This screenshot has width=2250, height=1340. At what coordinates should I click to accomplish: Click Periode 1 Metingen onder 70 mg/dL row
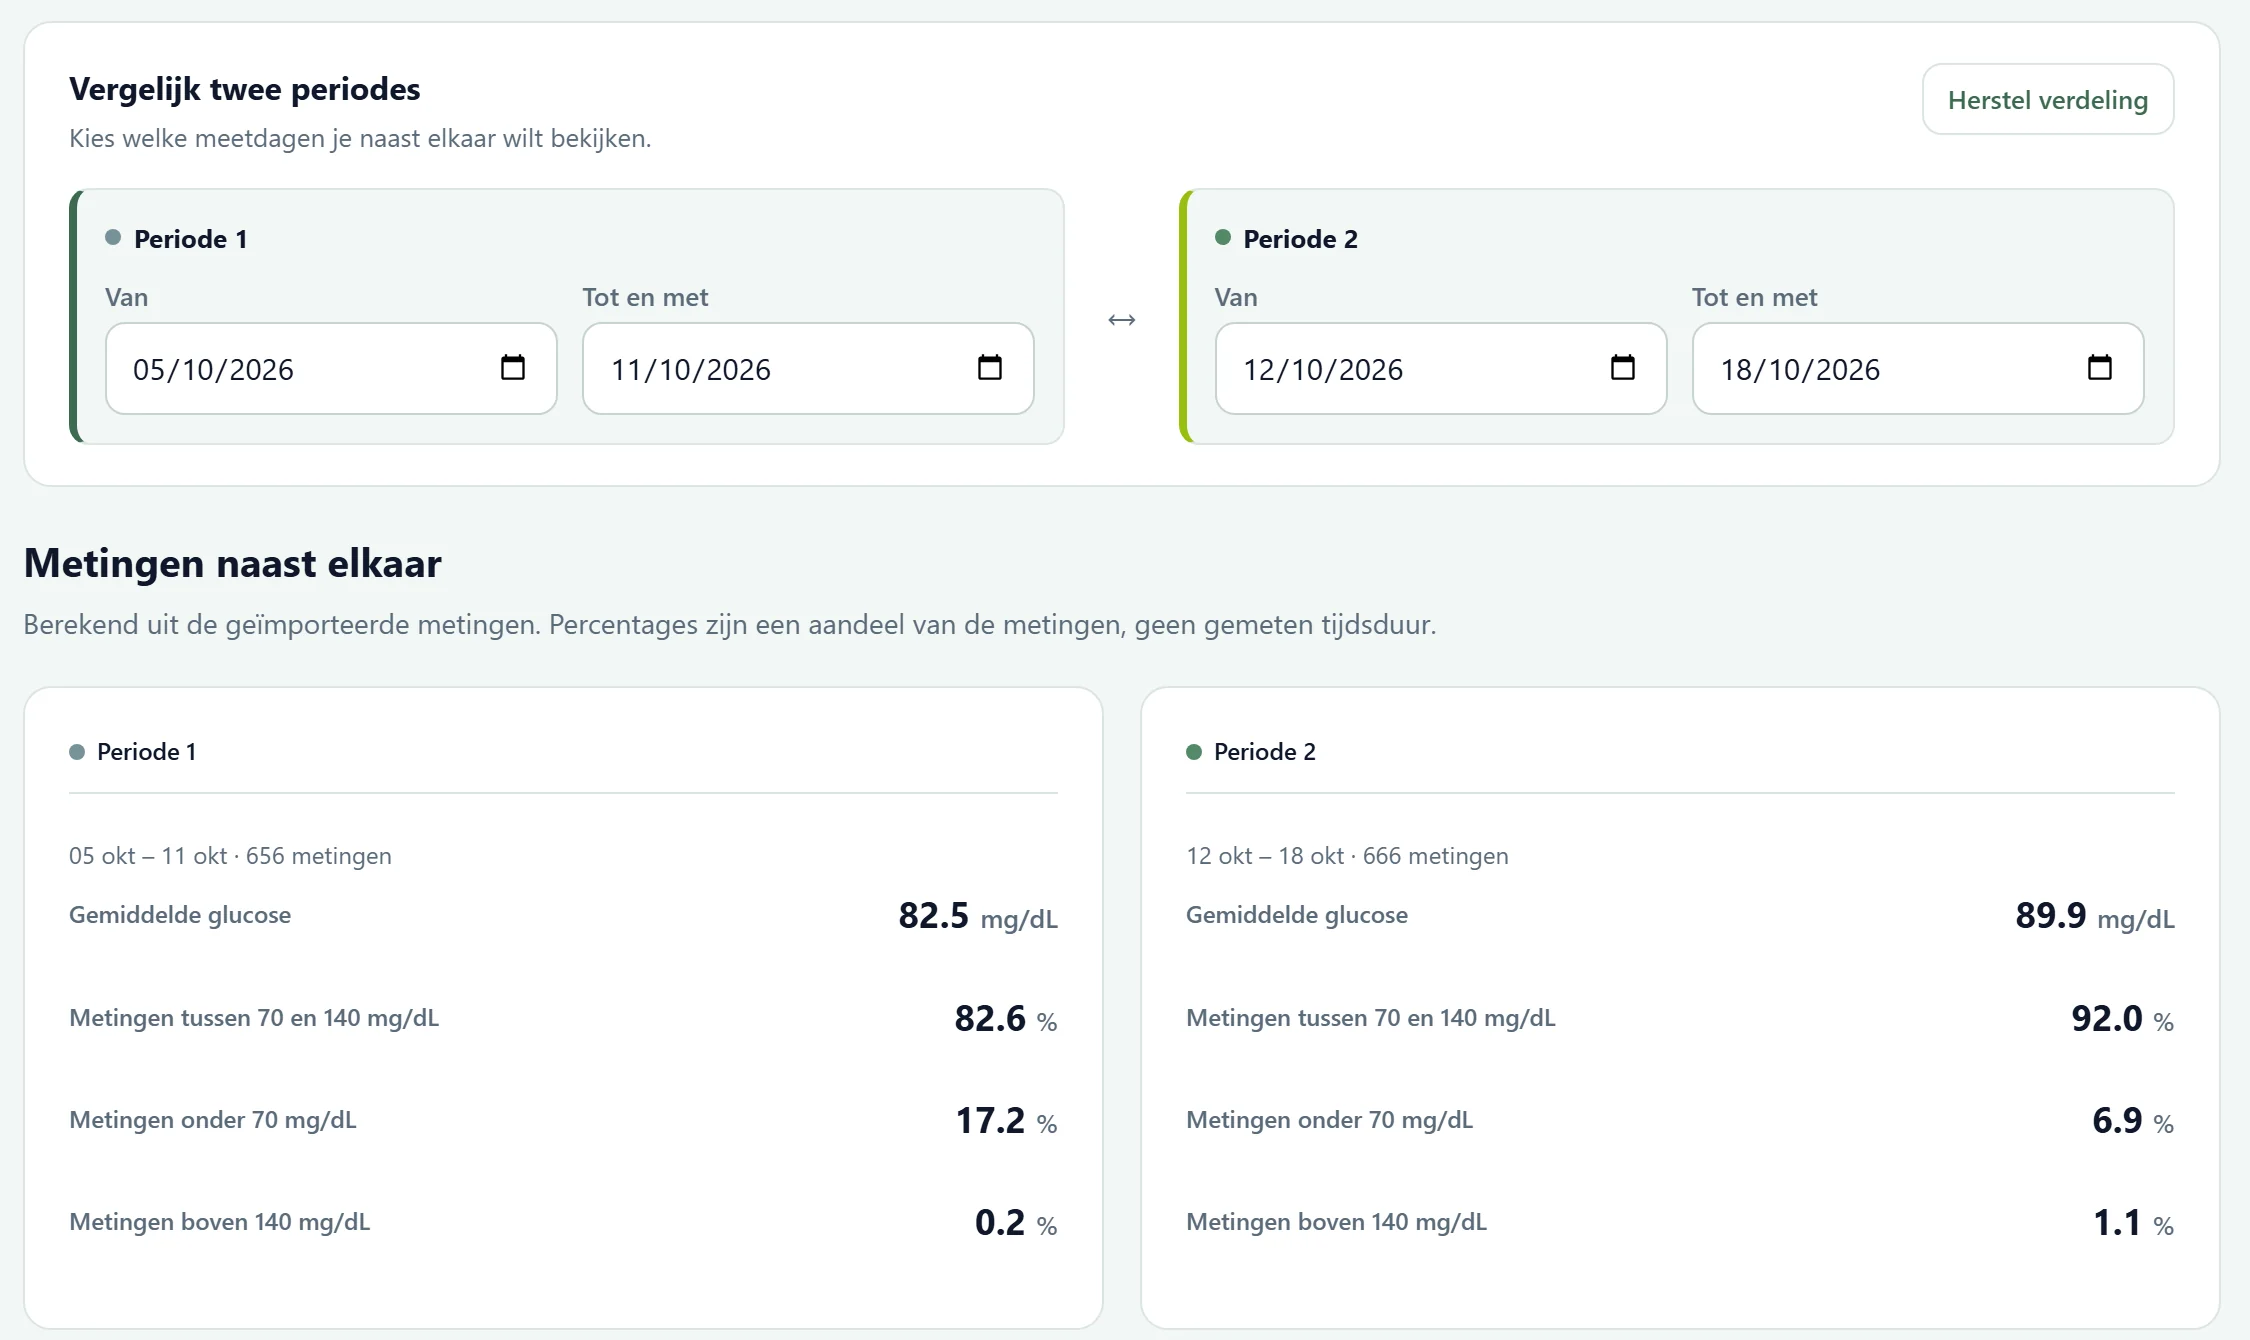tap(563, 1120)
